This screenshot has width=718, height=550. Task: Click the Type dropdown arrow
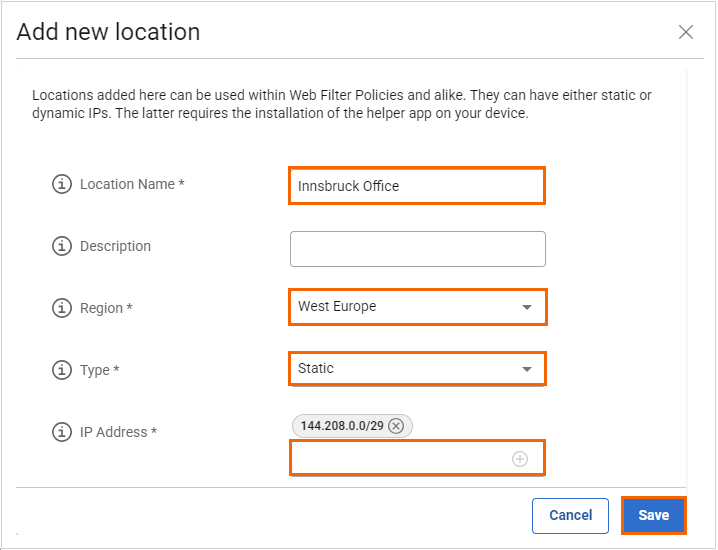[527, 370]
